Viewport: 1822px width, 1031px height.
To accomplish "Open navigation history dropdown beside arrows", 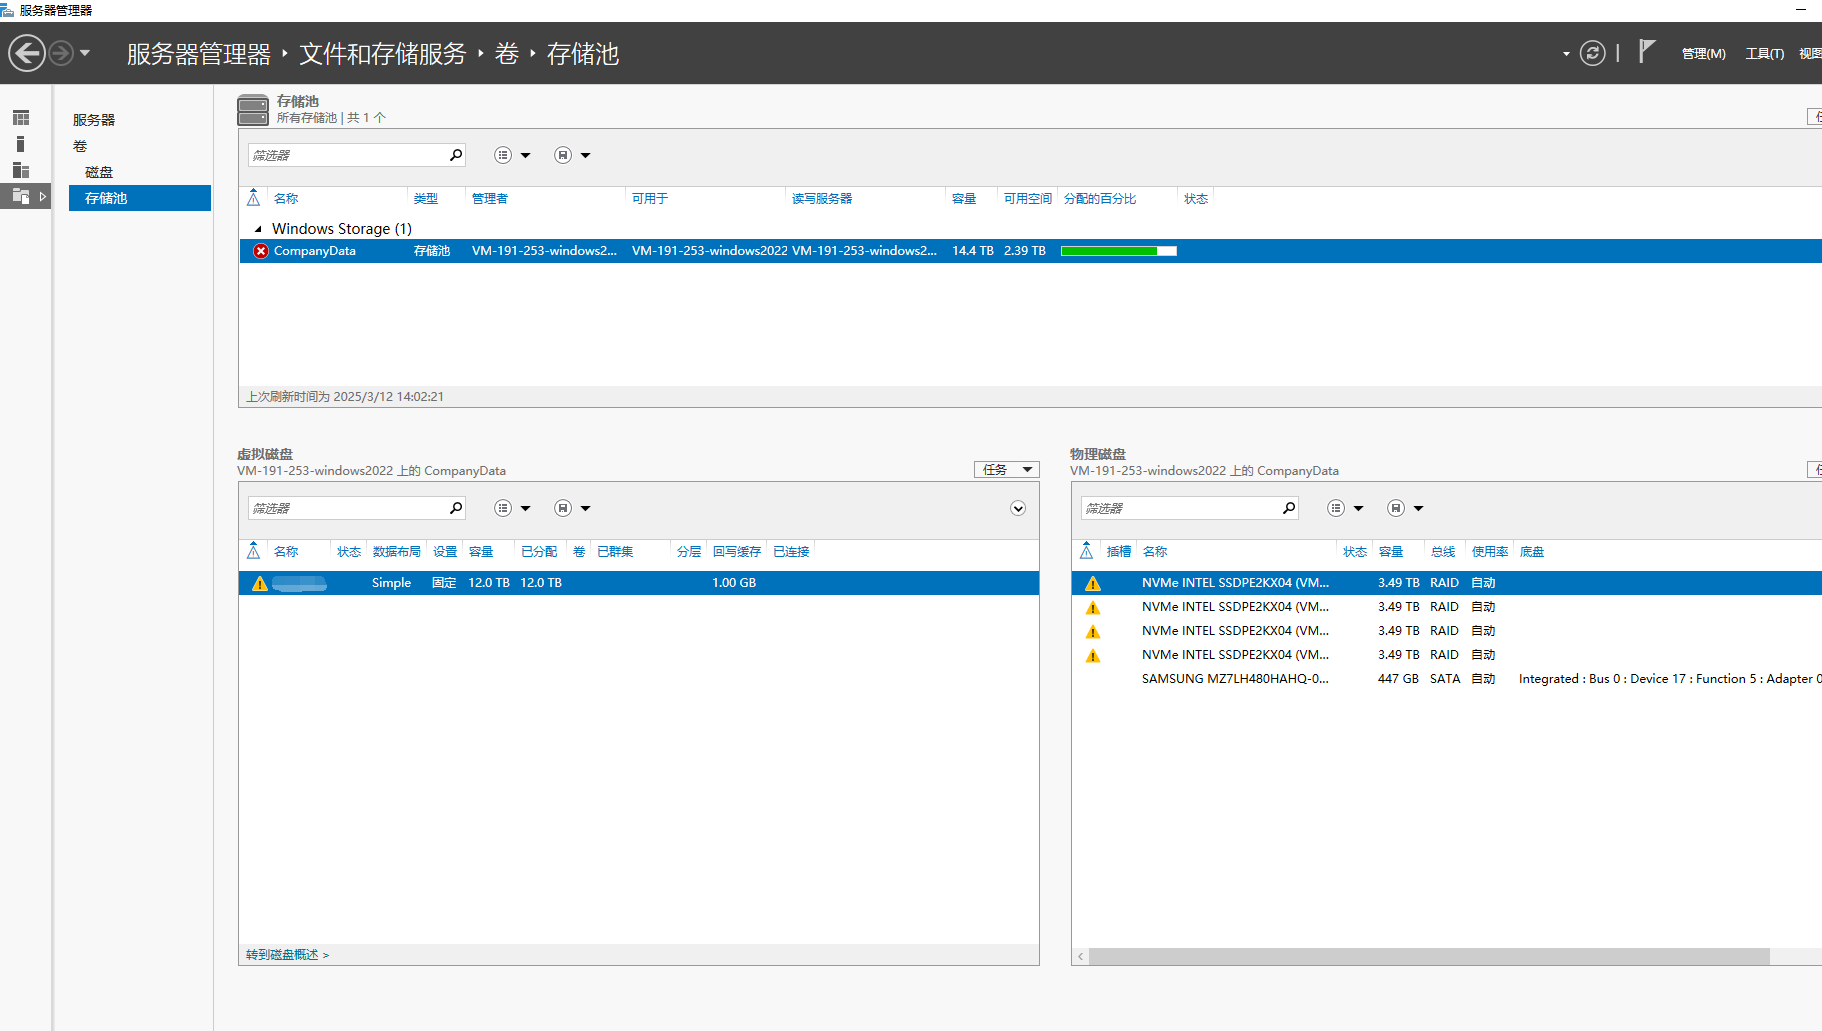I will [x=85, y=53].
